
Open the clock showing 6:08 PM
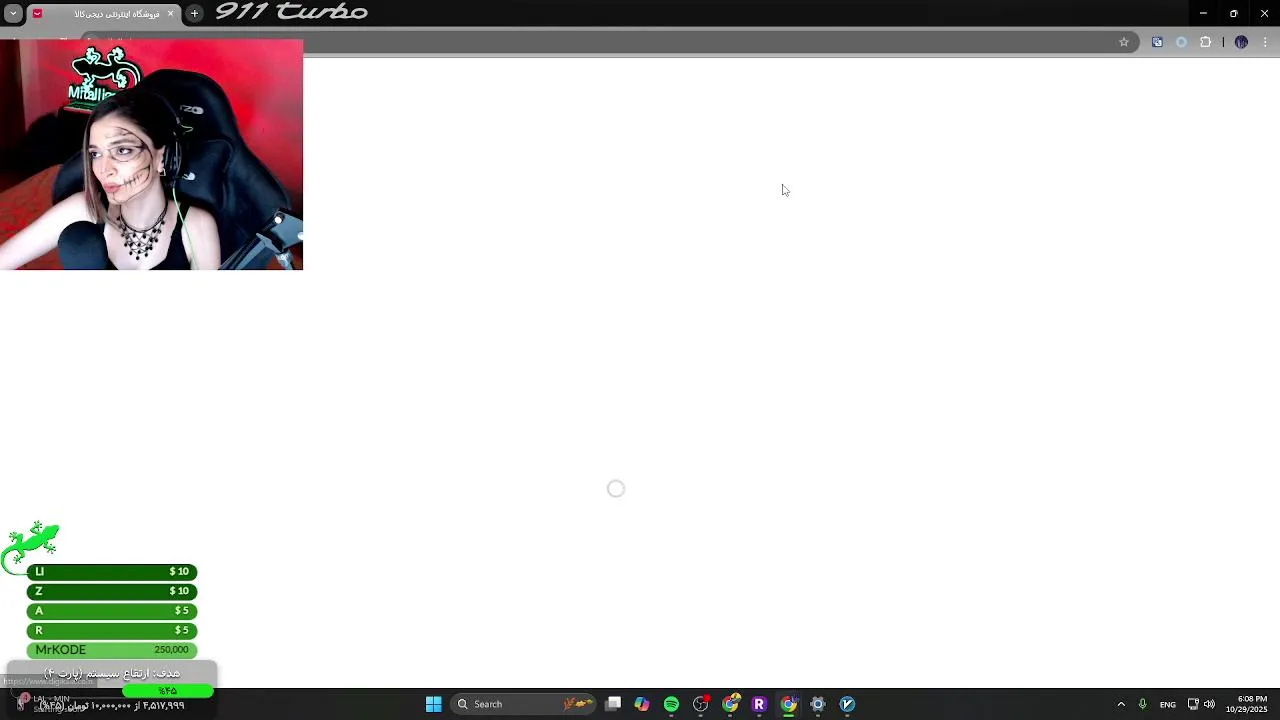pos(1247,704)
